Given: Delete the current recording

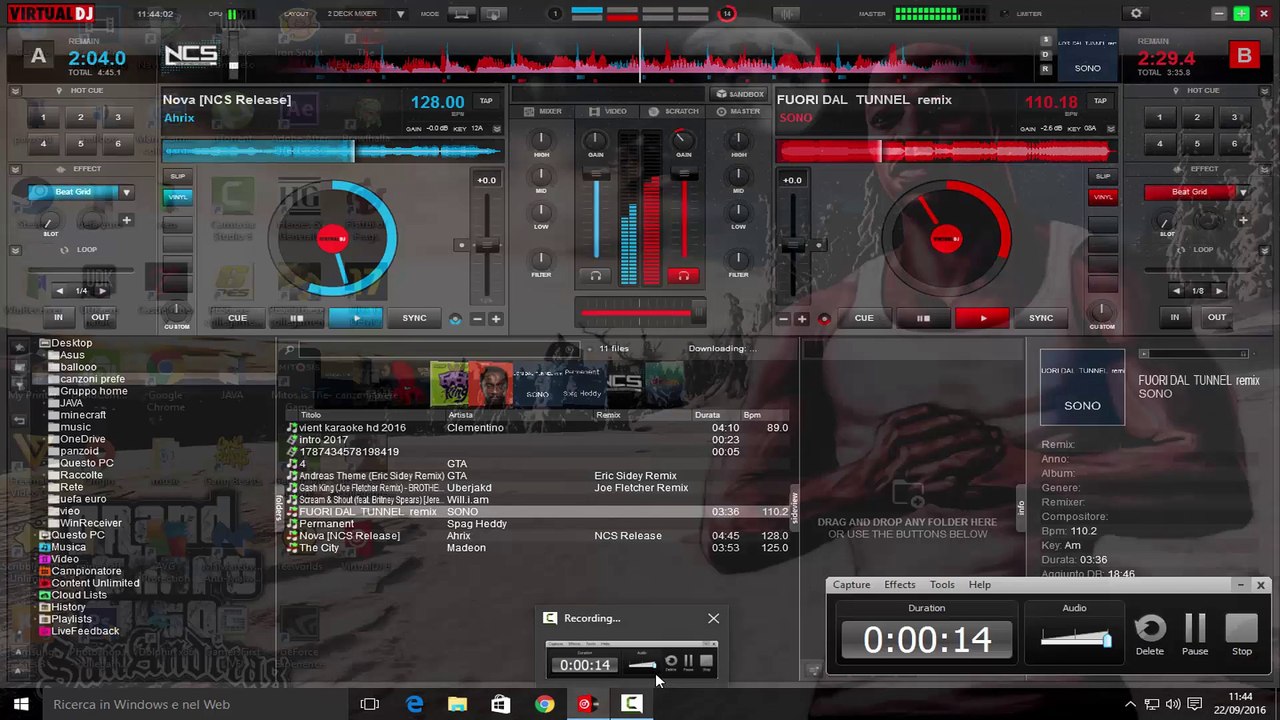Looking at the screenshot, I should (1150, 634).
